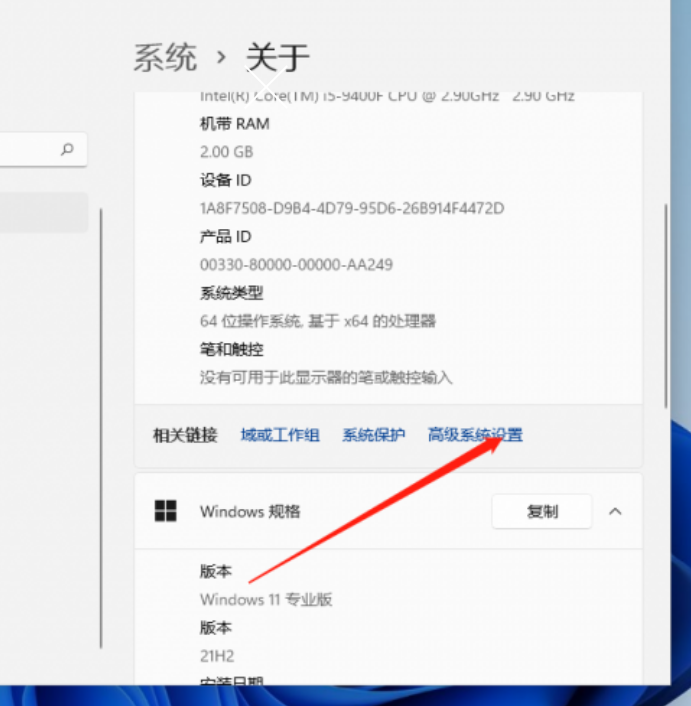
Task: Open the 系统保护 link
Action: click(x=373, y=435)
